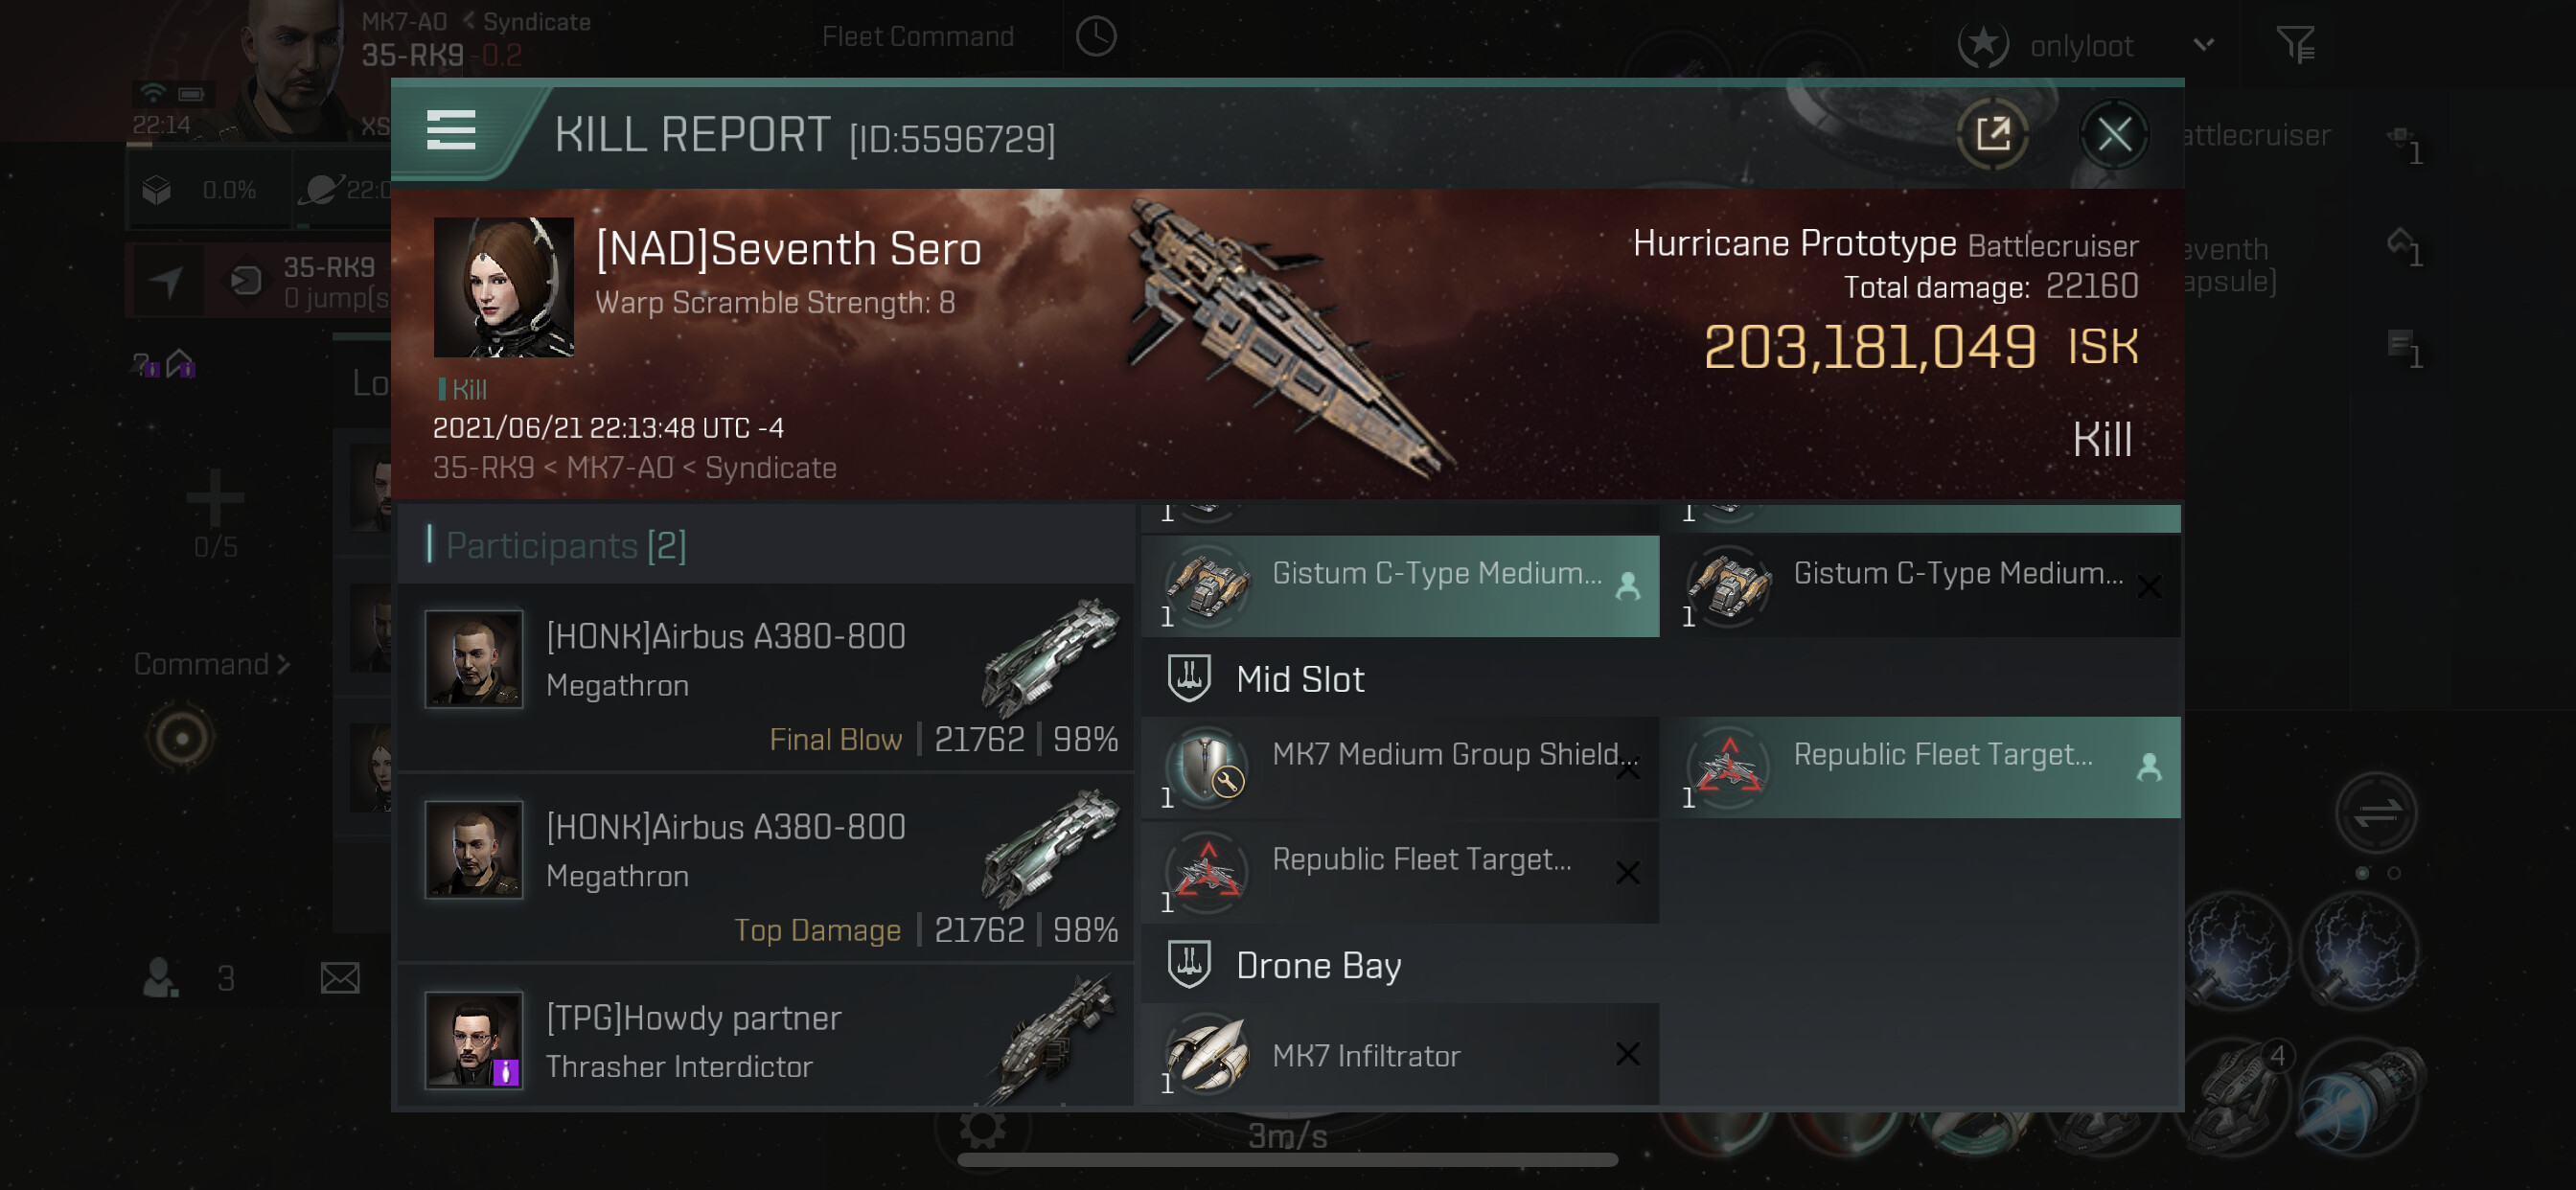Screen dimensions: 2576x1190
Task: Click the MK7 Infiltrator drone icon
Action: pos(1208,1054)
